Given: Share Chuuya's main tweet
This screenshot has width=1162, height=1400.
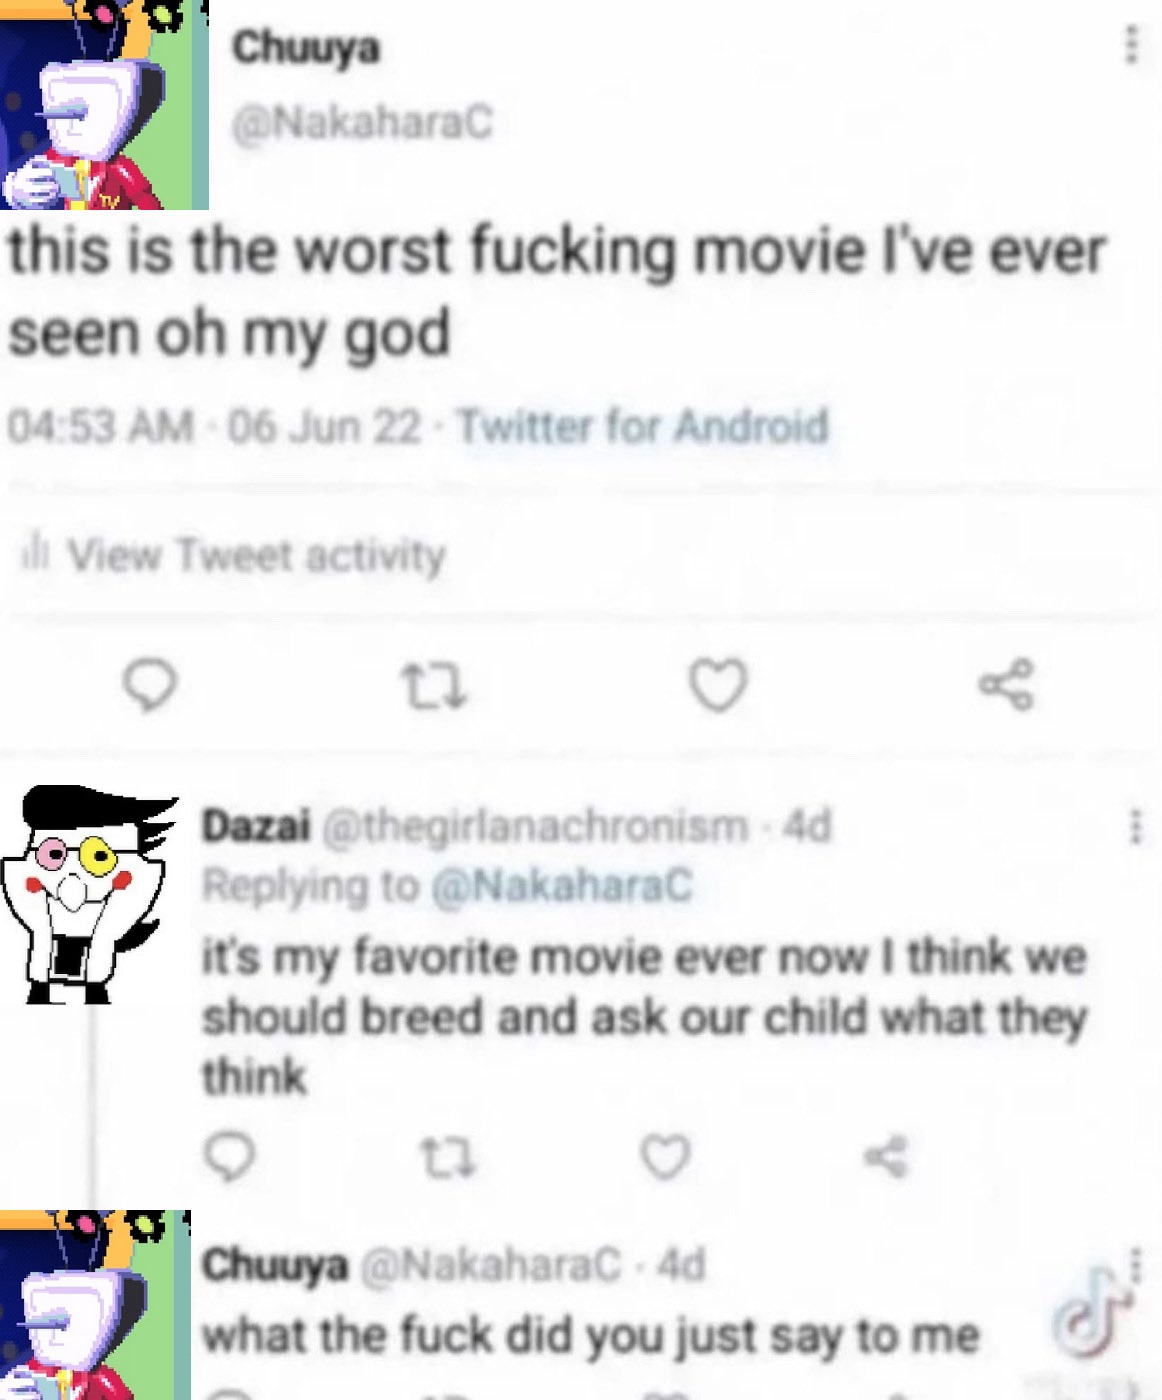Looking at the screenshot, I should pyautogui.click(x=1006, y=685).
